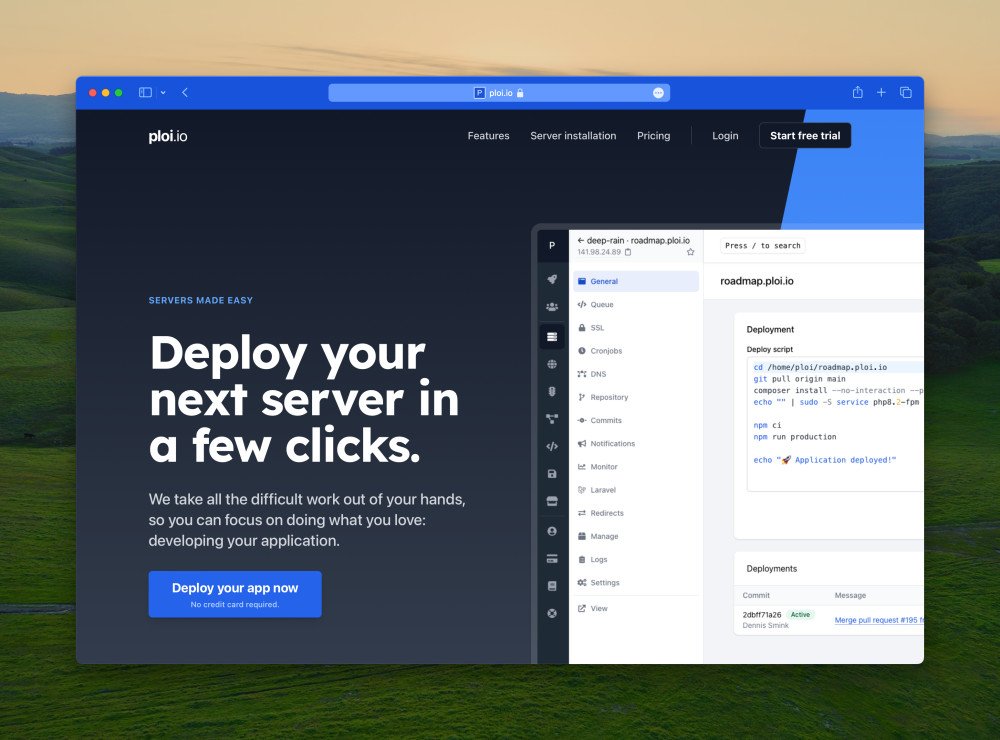Click the commit hash 2dbff71a26
The height and width of the screenshot is (740, 1000).
click(x=761, y=615)
